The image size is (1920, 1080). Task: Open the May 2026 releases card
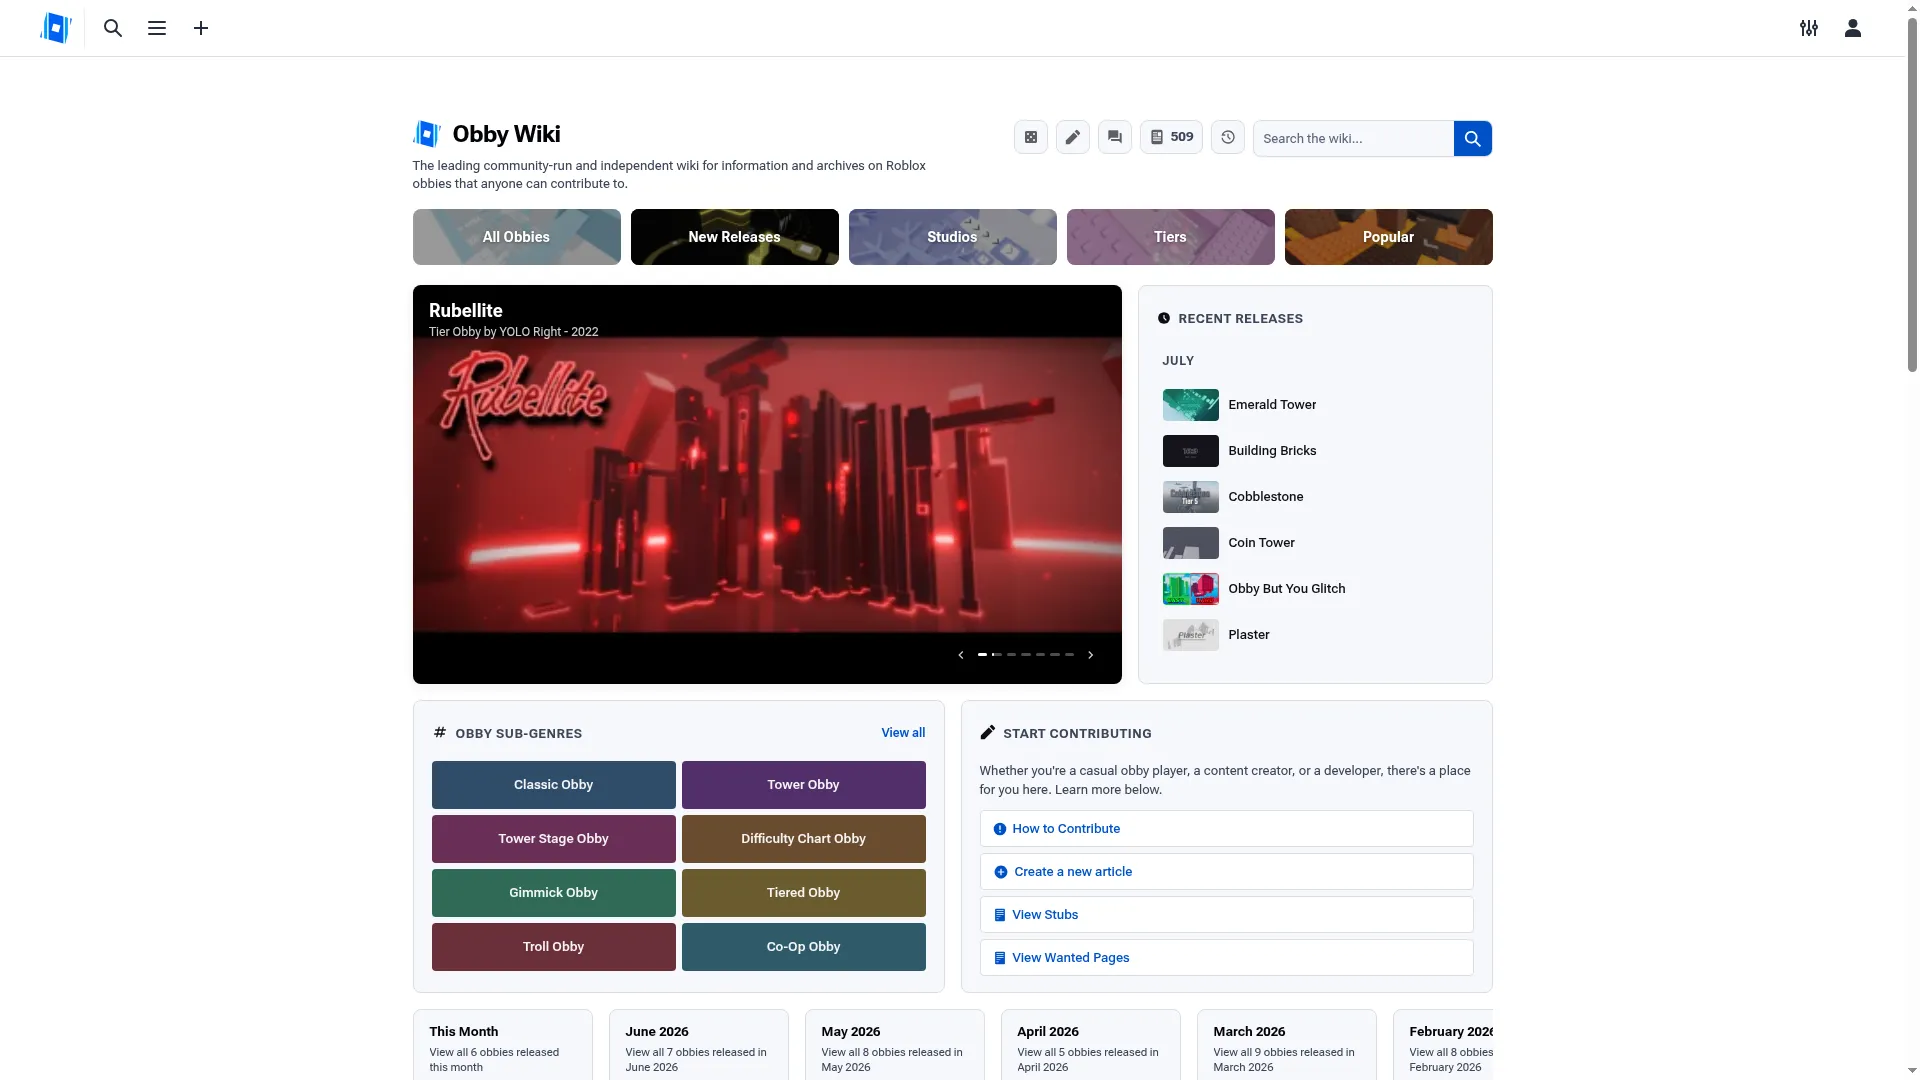coord(895,1045)
